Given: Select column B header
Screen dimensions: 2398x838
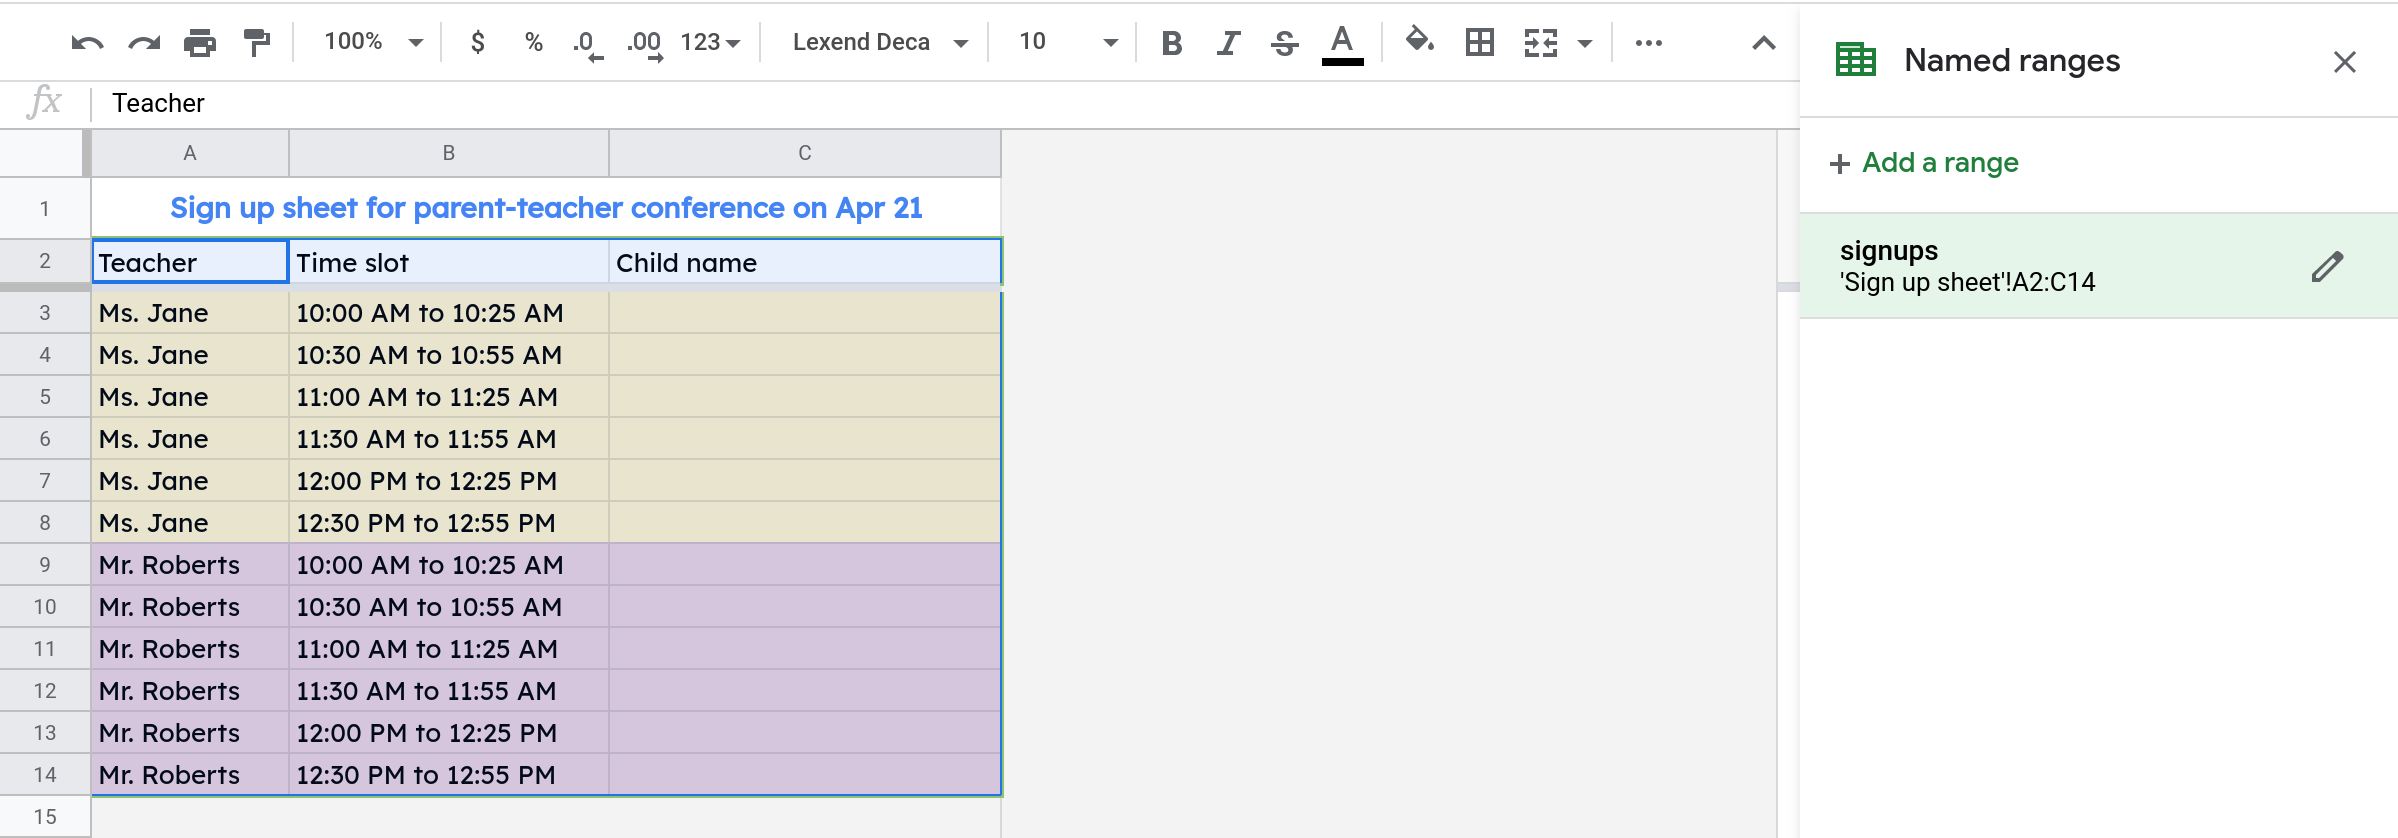Looking at the screenshot, I should click(x=449, y=153).
